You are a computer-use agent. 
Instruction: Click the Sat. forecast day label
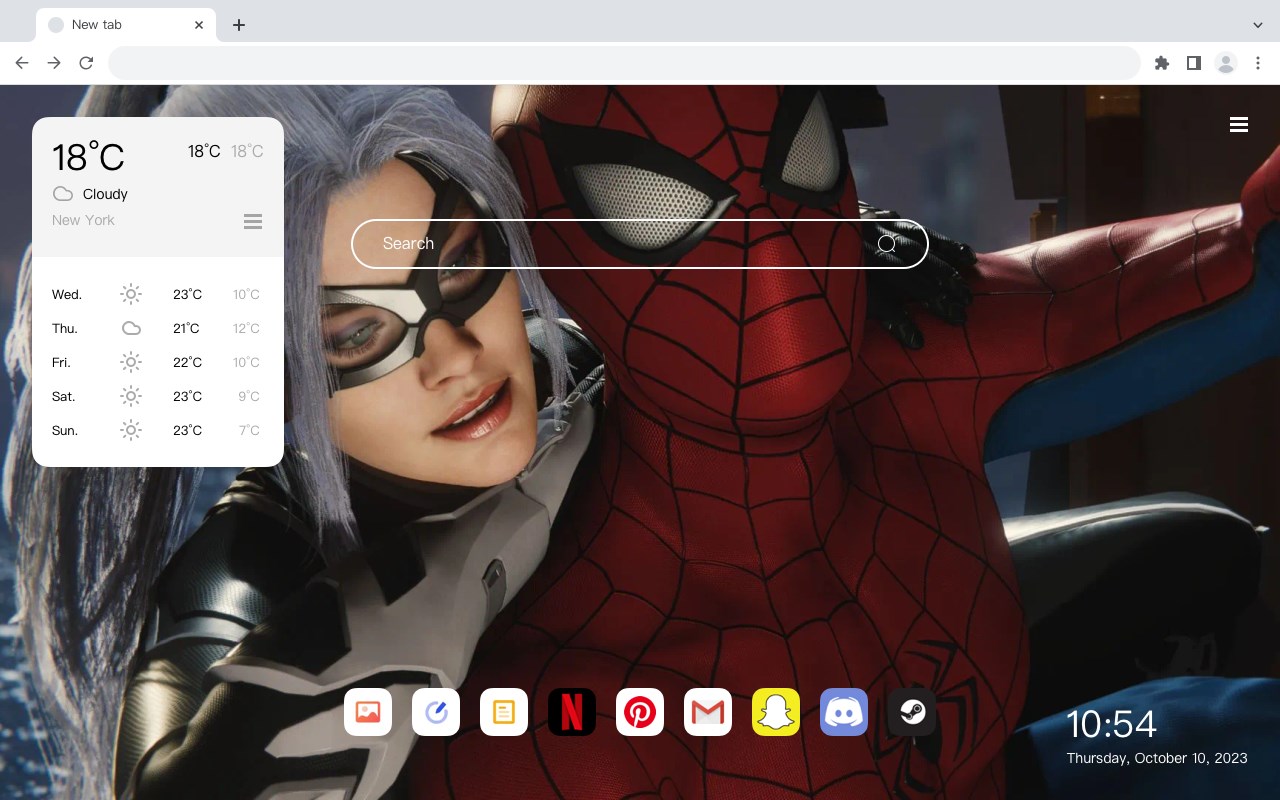click(x=64, y=396)
